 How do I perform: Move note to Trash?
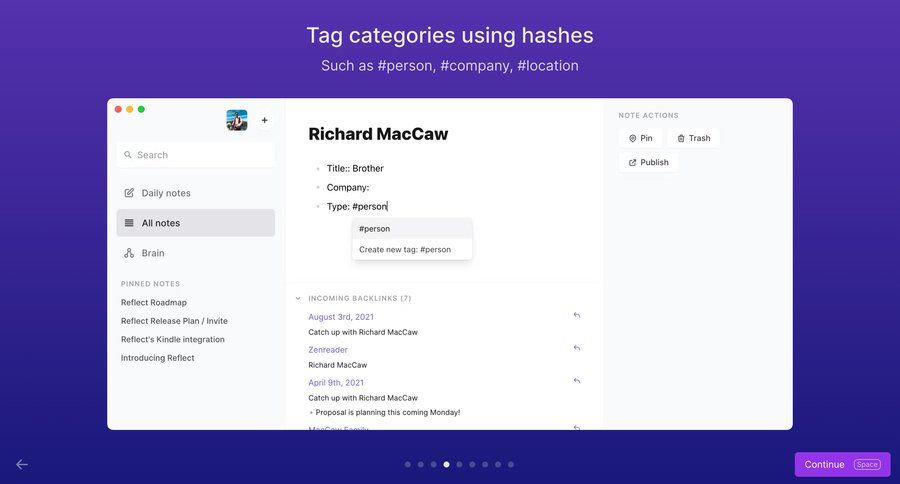tap(693, 138)
